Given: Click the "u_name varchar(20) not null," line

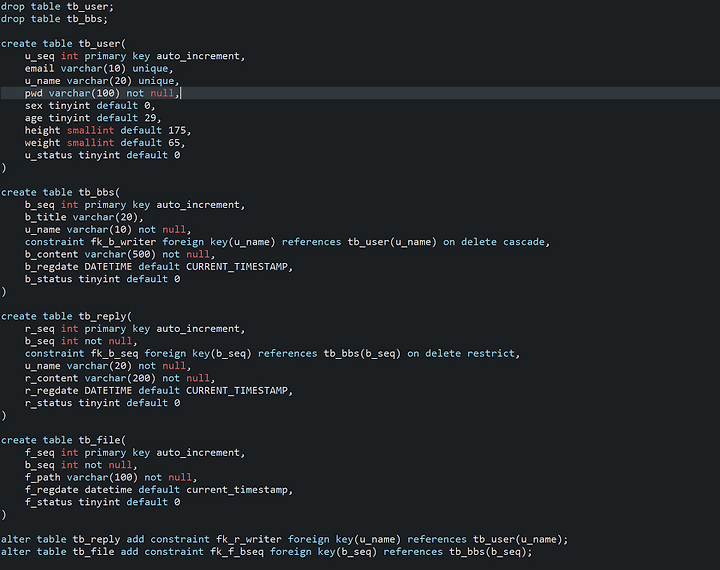Looking at the screenshot, I should click(108, 367).
